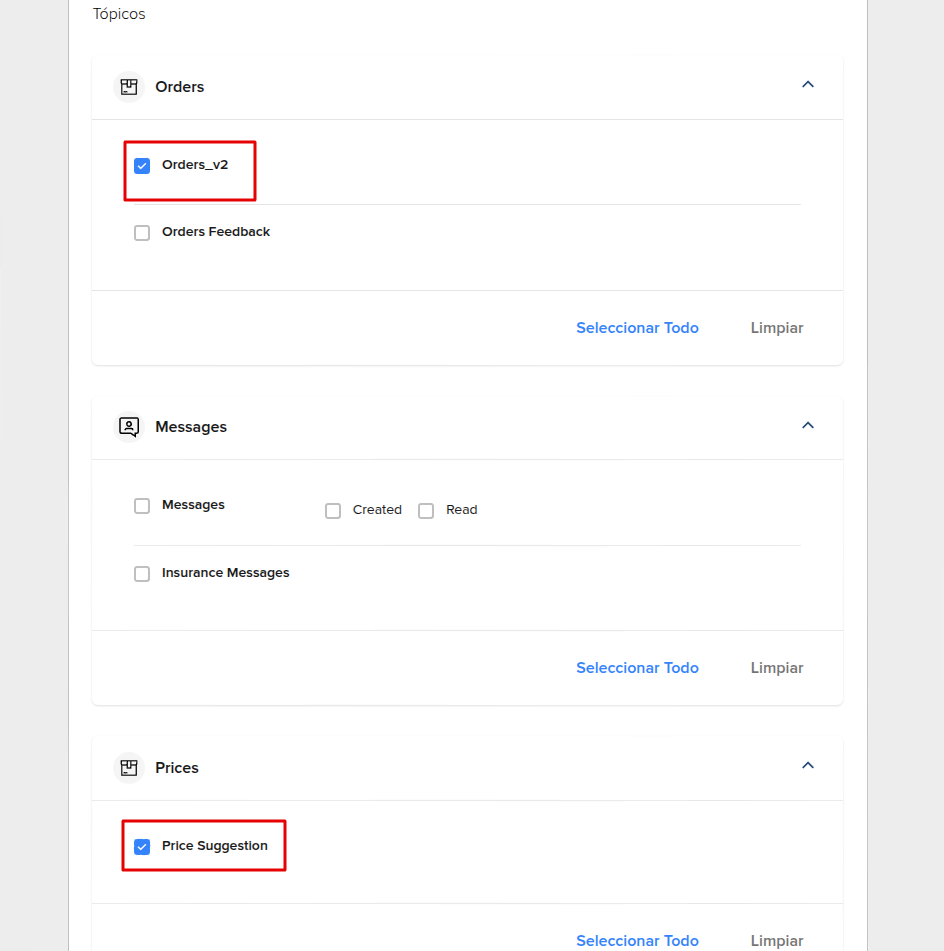Enable the Orders Feedback checkbox
Image resolution: width=944 pixels, height=951 pixels.
click(142, 232)
